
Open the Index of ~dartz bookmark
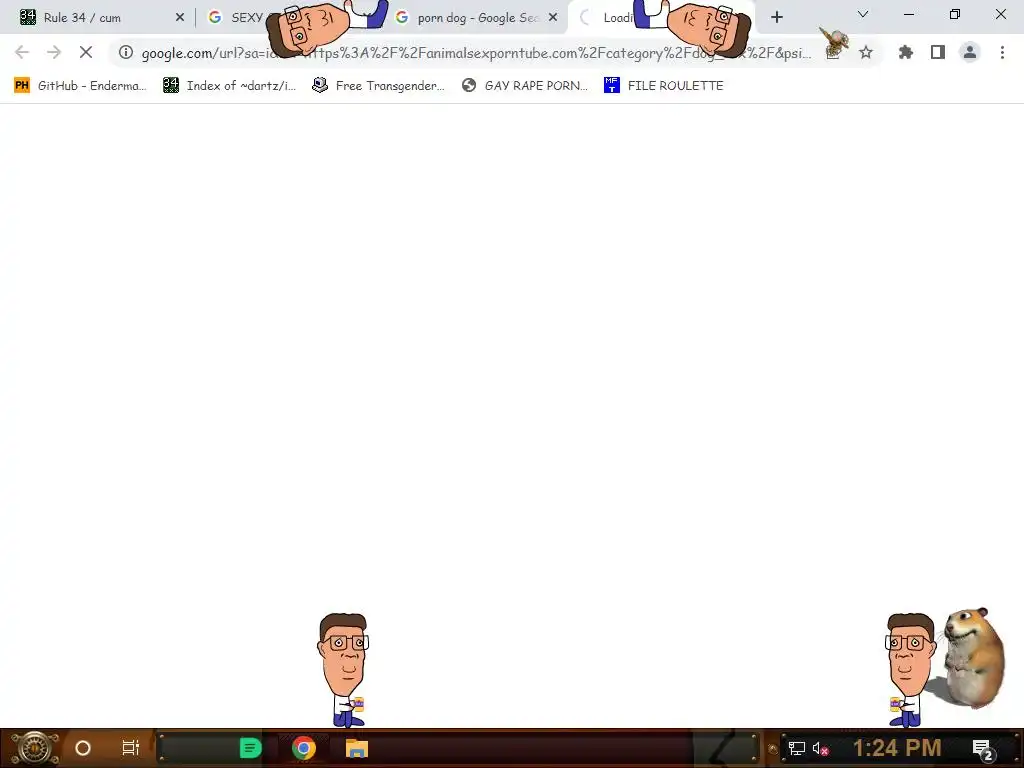pos(229,86)
